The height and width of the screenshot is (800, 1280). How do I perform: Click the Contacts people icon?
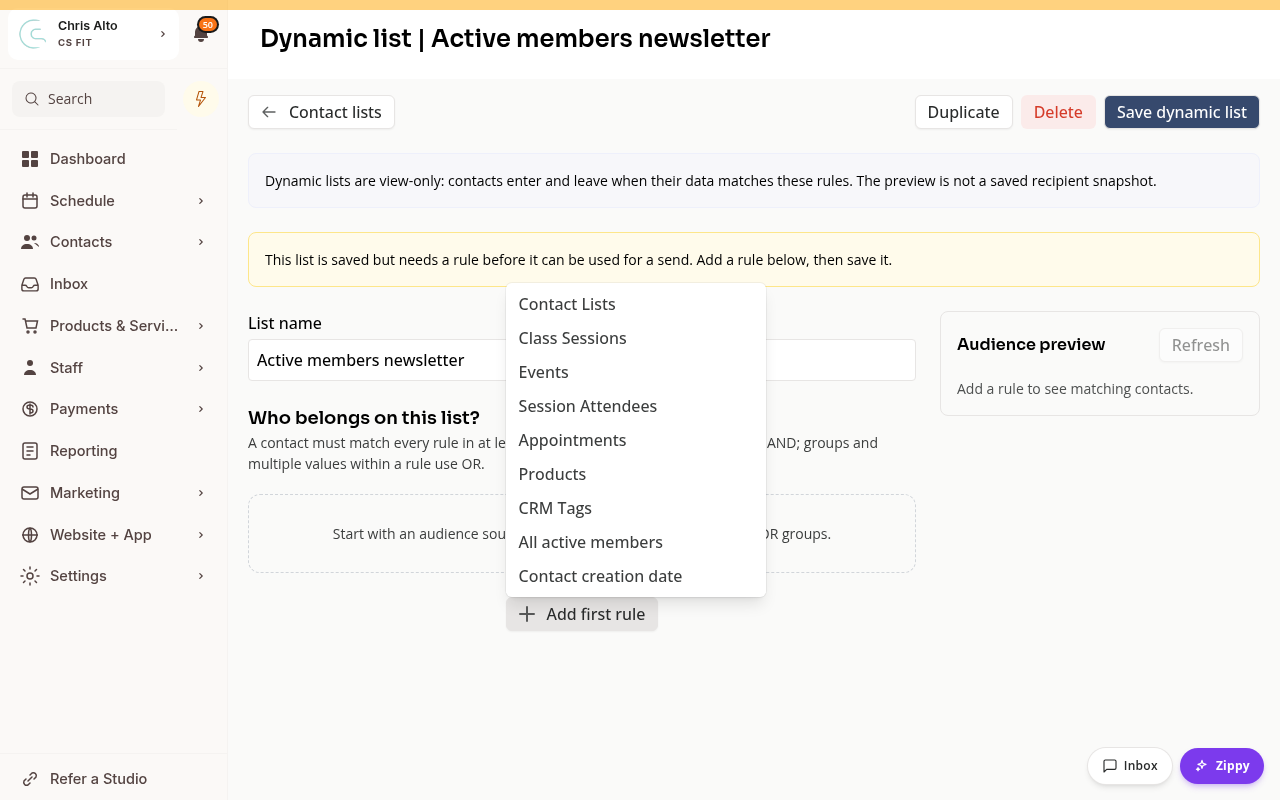coord(30,242)
